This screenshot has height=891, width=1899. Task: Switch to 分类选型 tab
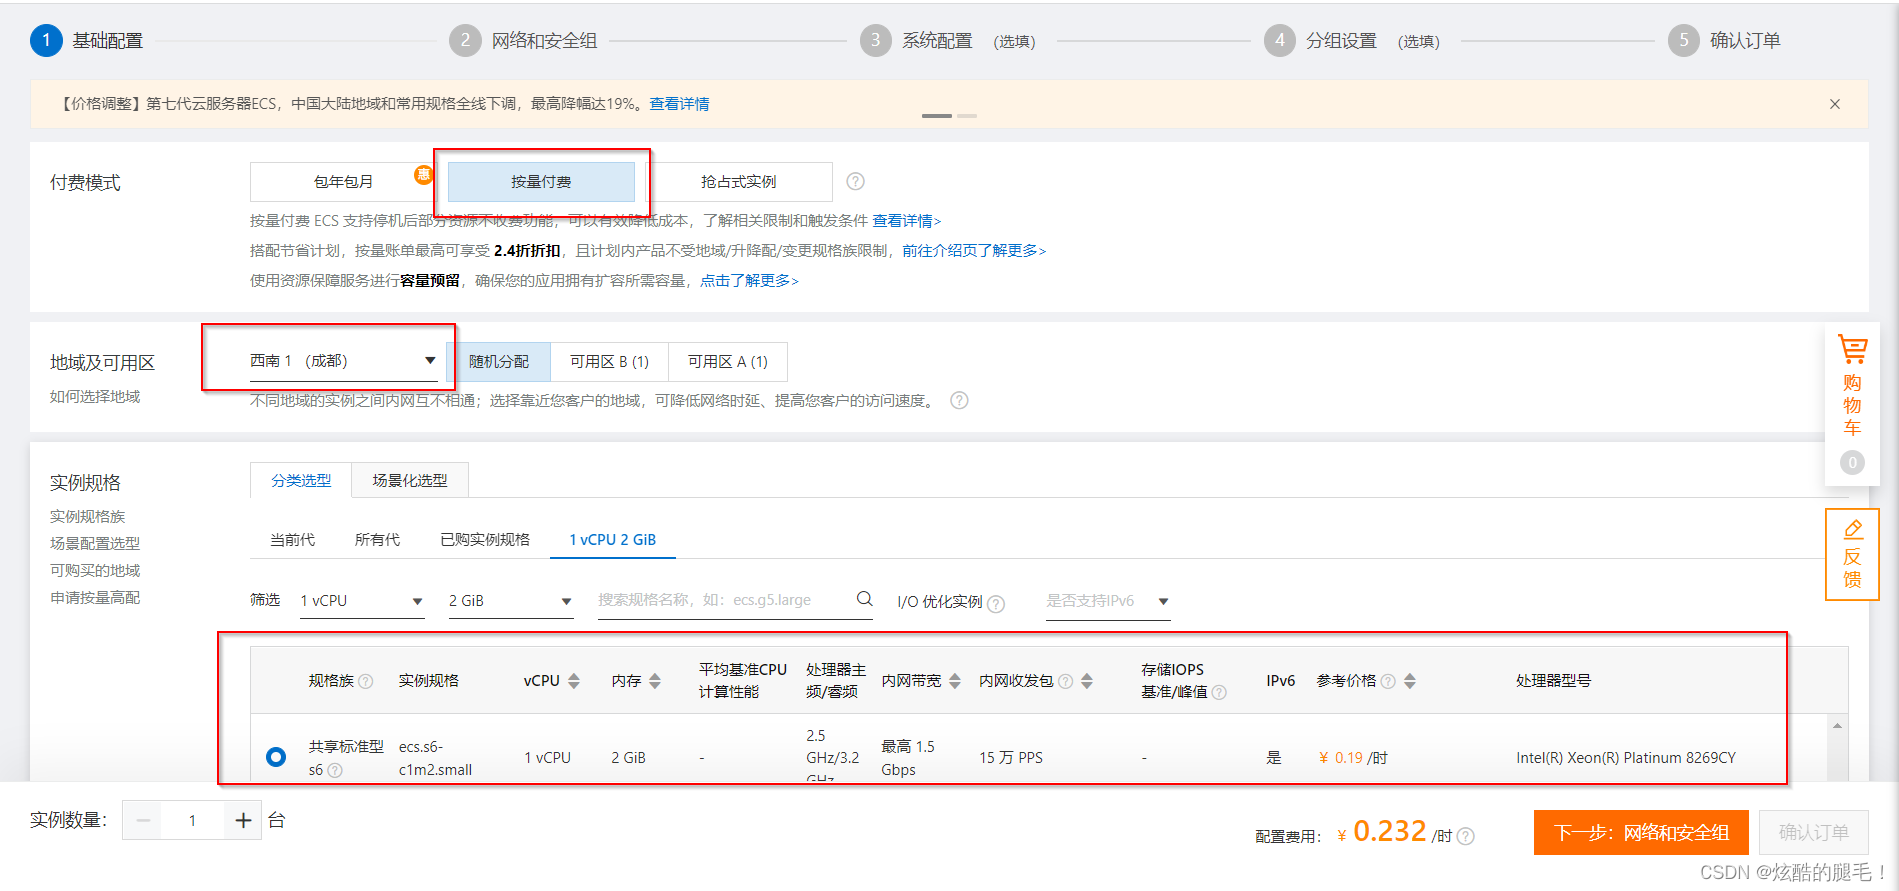(301, 481)
